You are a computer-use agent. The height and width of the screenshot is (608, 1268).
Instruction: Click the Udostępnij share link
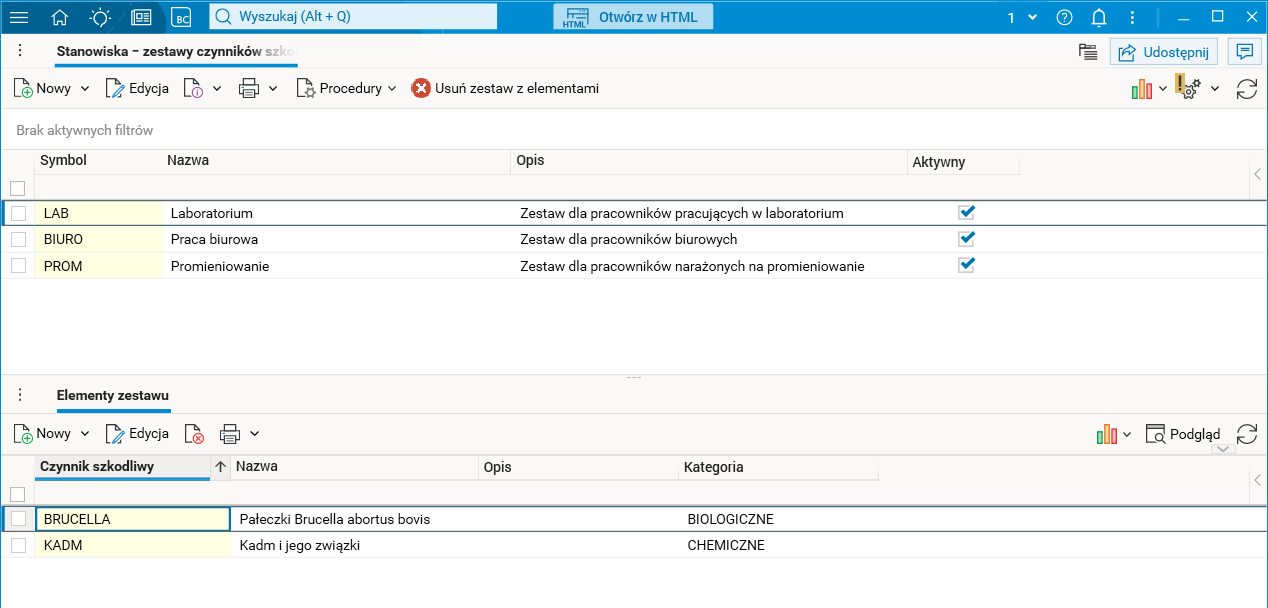pyautogui.click(x=1163, y=51)
